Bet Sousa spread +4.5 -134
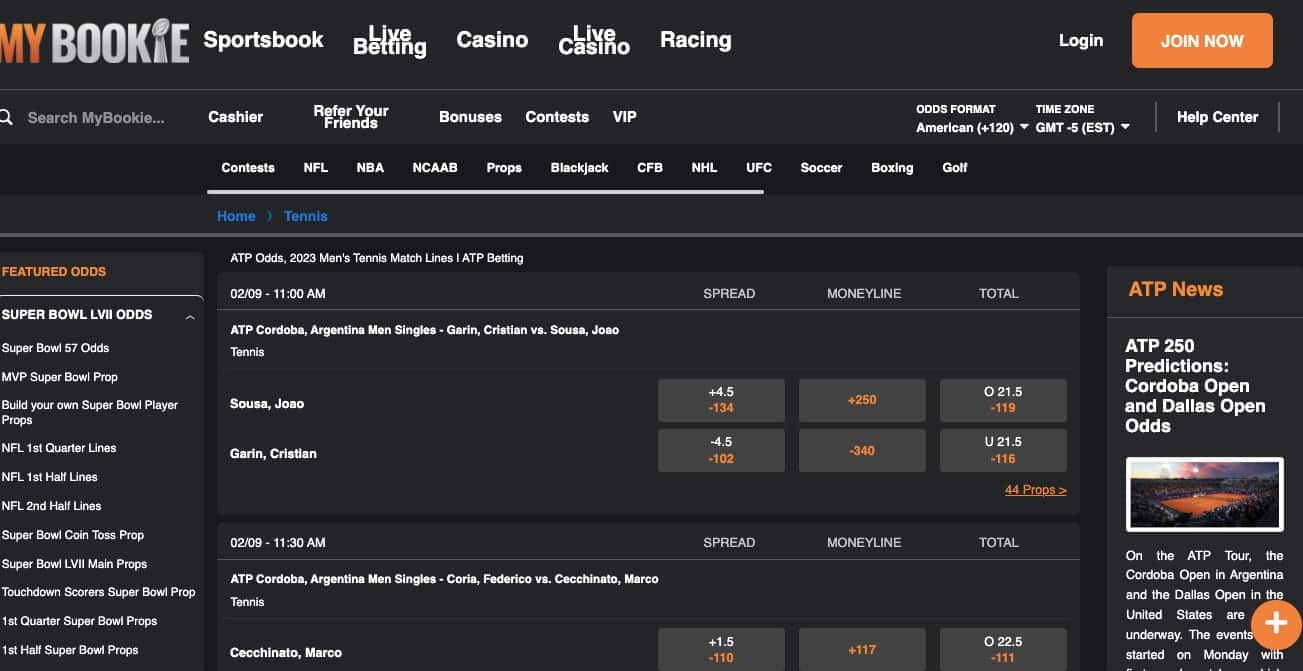 pos(721,400)
